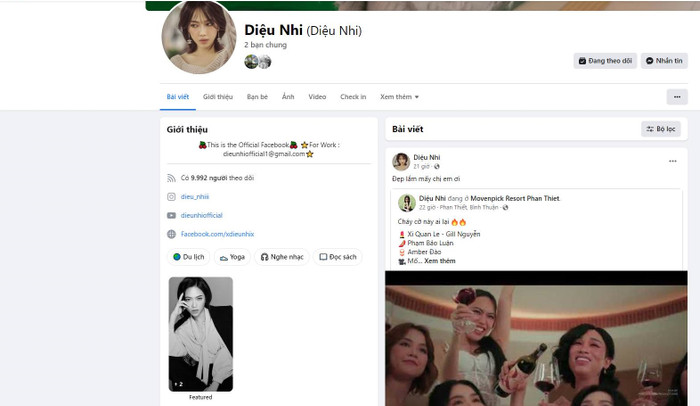Click the Đọc sách hobby chip
This screenshot has height=406, width=700.
338,257
